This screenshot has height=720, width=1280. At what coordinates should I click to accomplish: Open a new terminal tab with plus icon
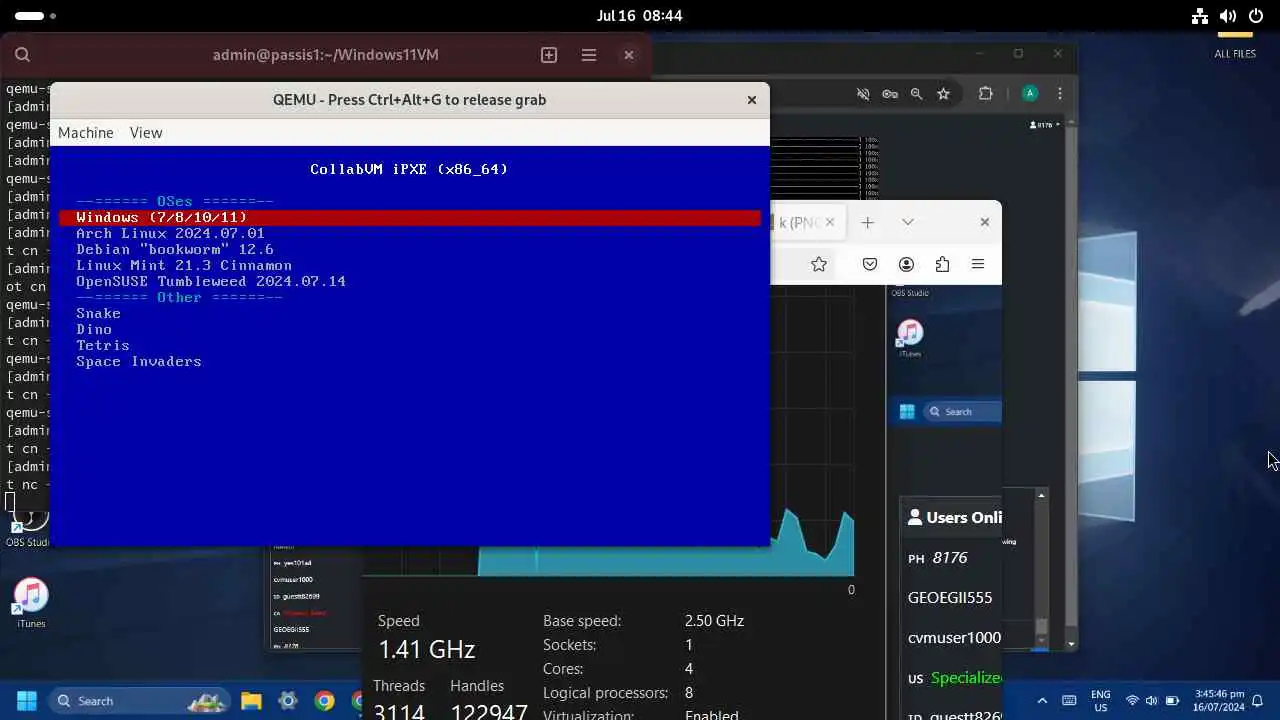(x=549, y=55)
